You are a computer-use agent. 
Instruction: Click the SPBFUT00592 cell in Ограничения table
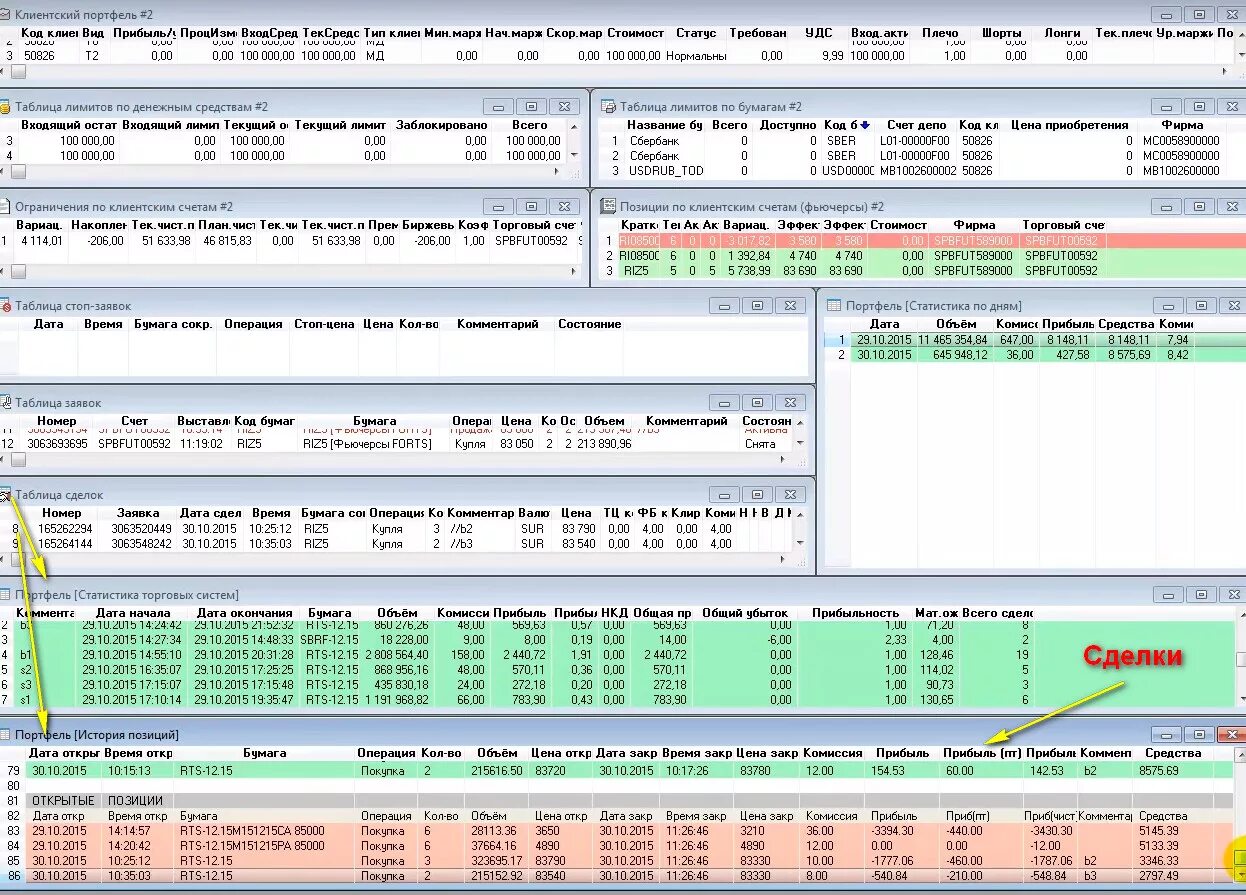click(530, 241)
